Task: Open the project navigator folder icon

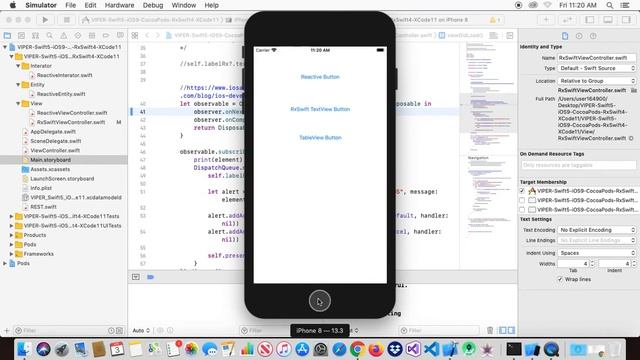Action: (7, 36)
